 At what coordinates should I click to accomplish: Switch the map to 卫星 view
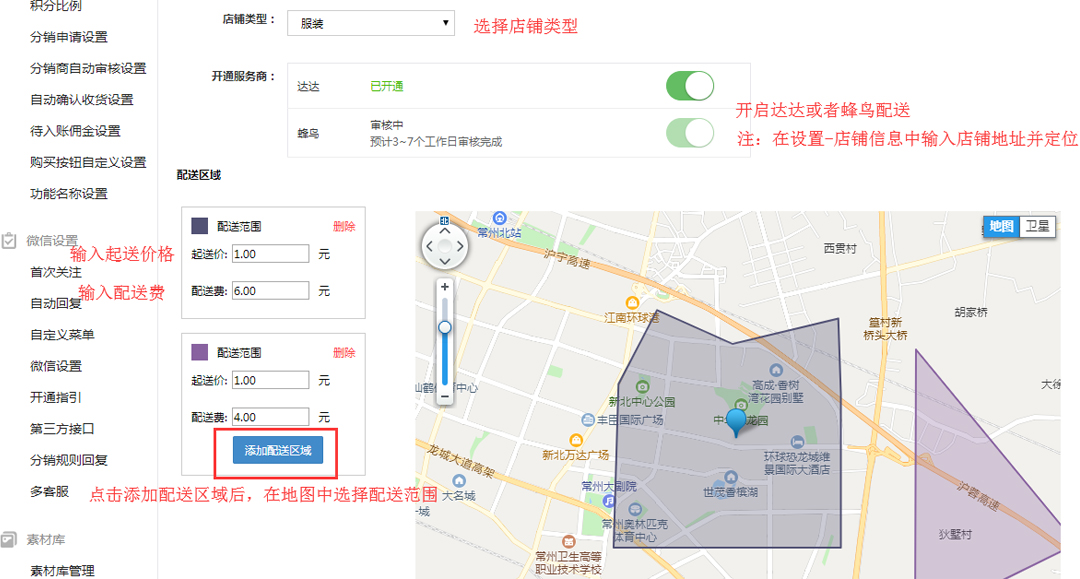(x=1037, y=226)
